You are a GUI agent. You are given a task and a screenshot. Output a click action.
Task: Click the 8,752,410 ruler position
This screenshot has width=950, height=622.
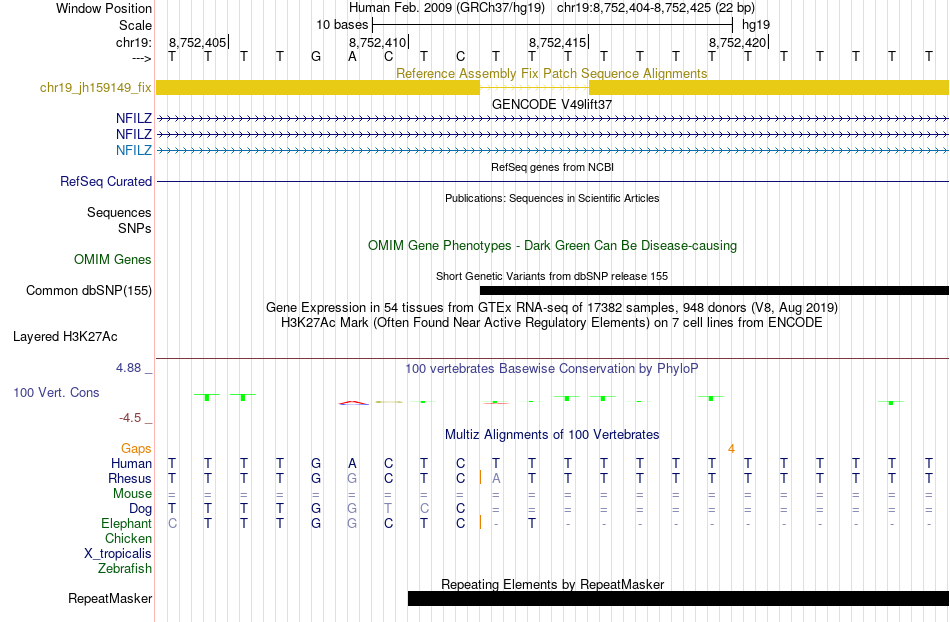[377, 42]
